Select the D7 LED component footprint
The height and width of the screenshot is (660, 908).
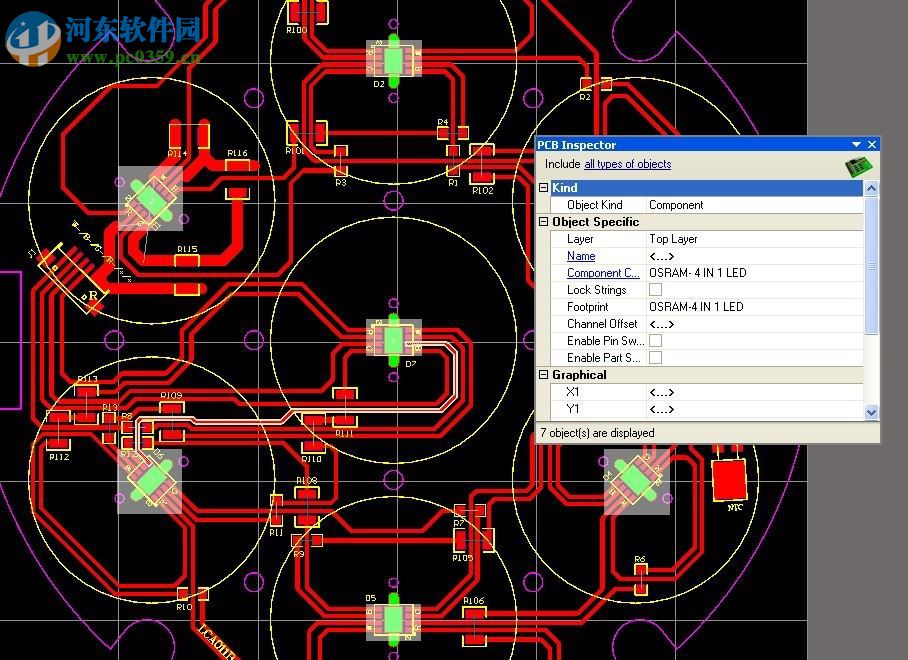tap(393, 338)
